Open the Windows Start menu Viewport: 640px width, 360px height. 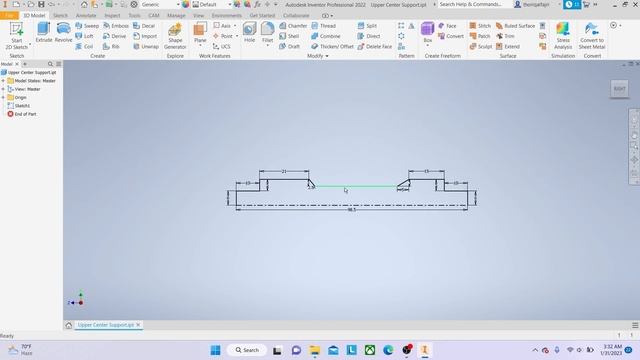215,350
